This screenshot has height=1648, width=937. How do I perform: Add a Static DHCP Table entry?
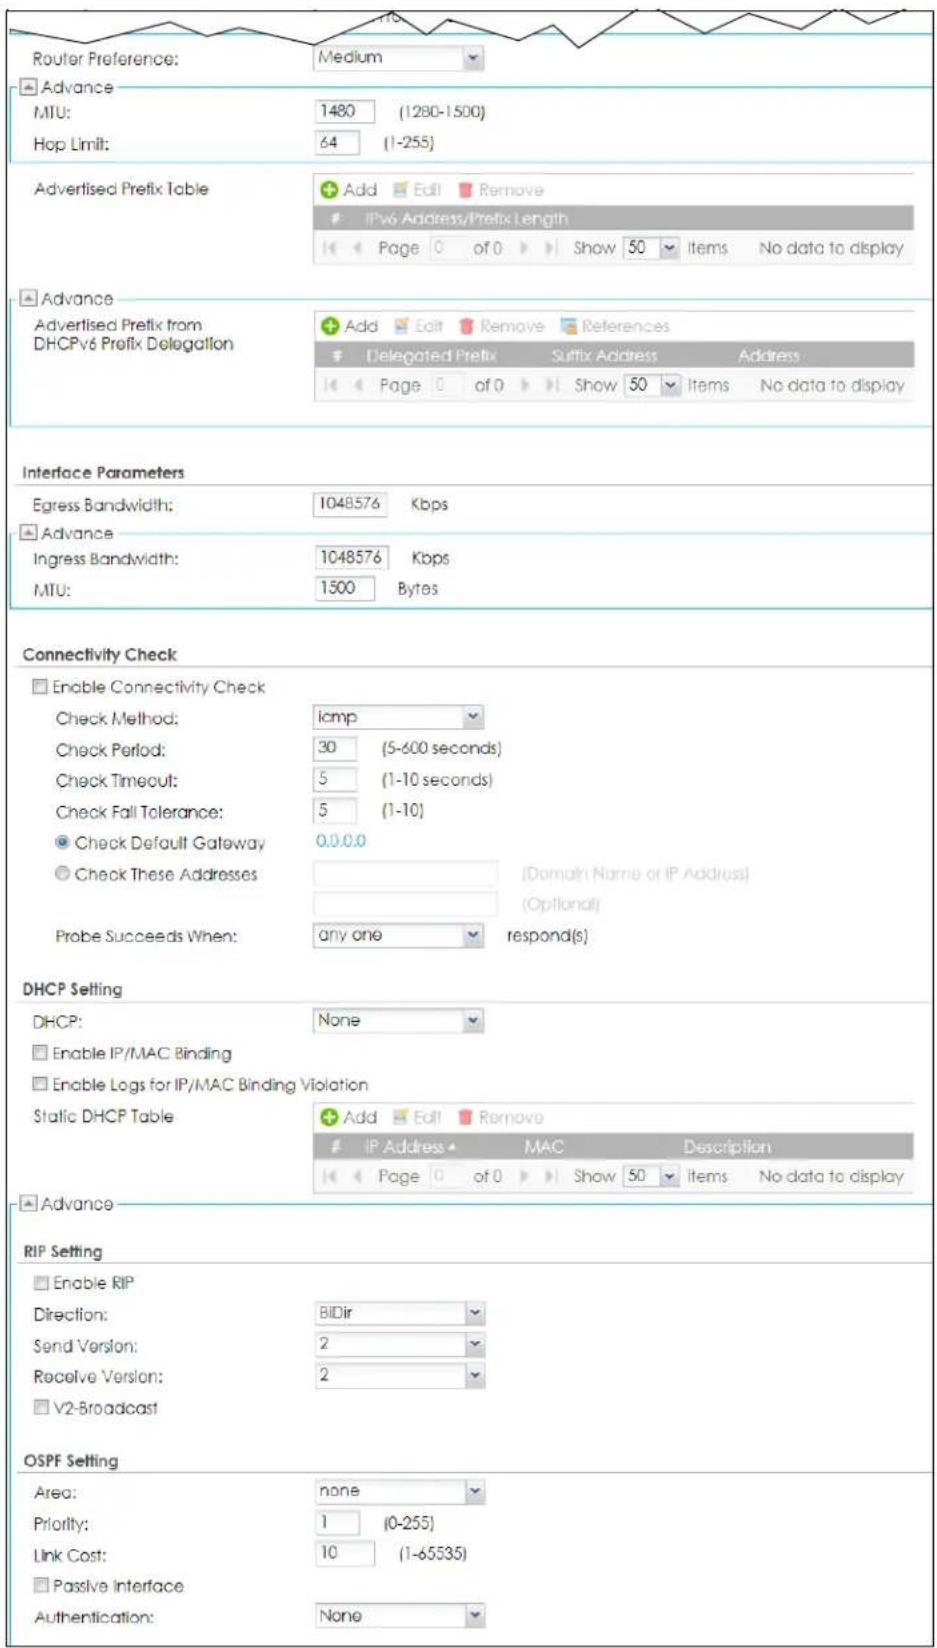point(349,1118)
